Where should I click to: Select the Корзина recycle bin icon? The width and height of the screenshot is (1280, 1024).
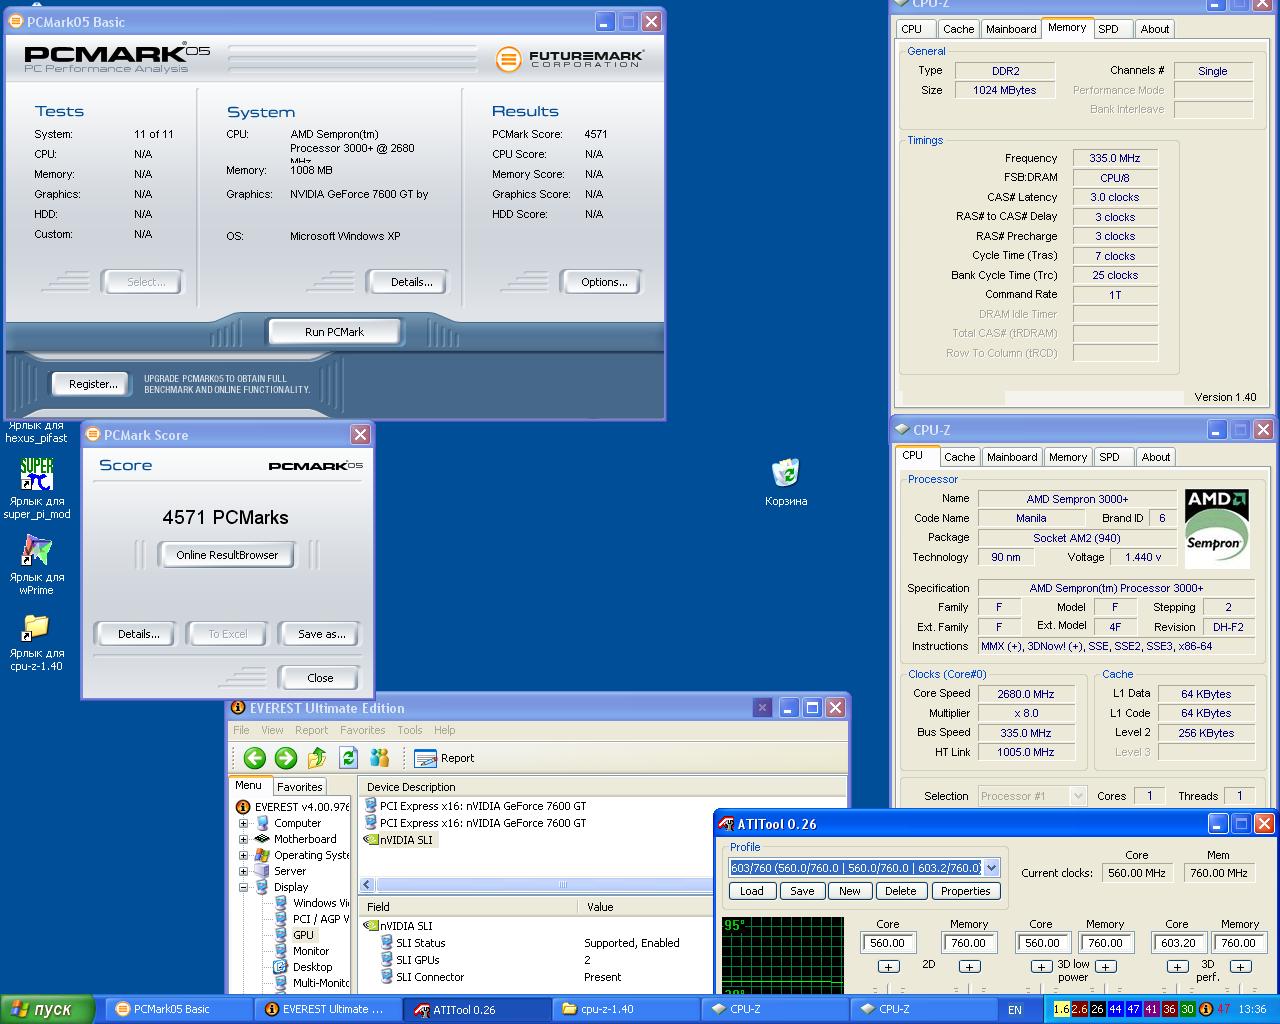pos(786,482)
